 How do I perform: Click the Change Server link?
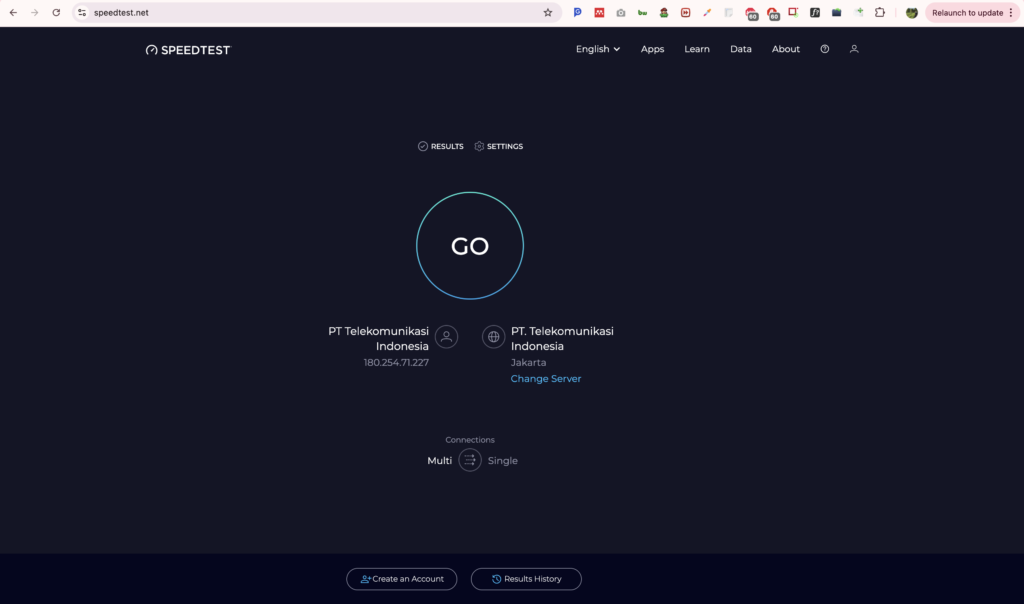pyautogui.click(x=546, y=379)
